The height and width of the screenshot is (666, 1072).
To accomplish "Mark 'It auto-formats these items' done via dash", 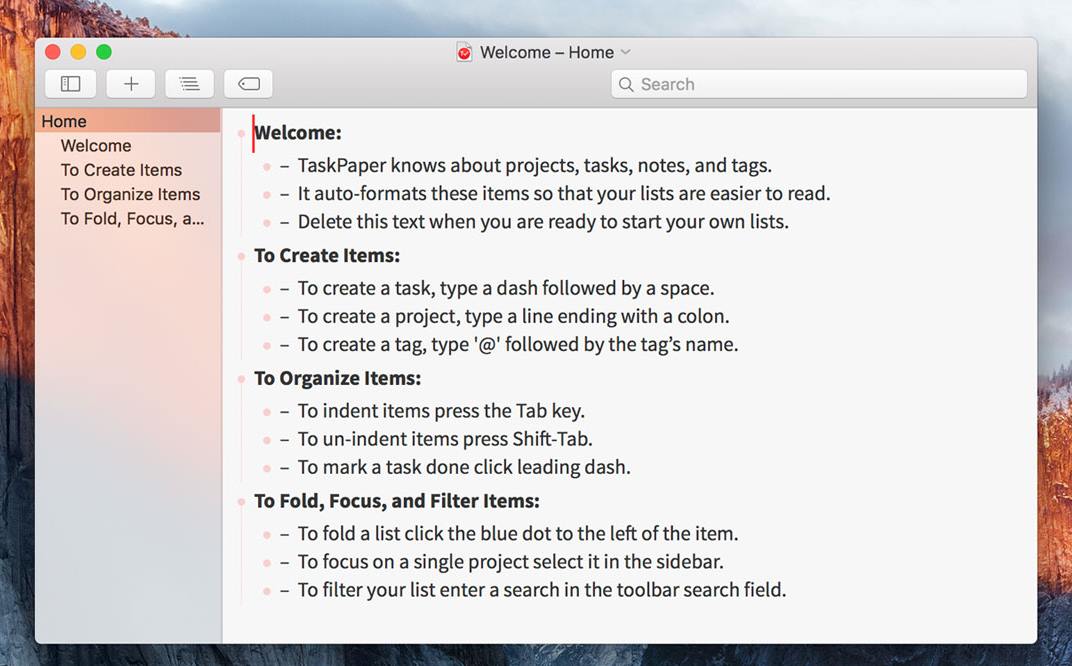I will pyautogui.click(x=284, y=194).
